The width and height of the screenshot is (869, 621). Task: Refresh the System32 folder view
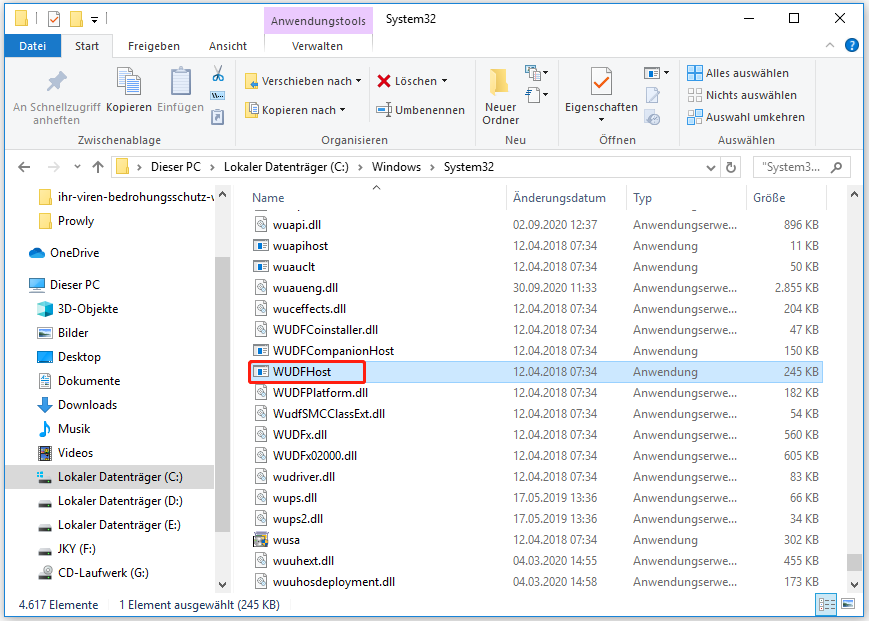coord(731,167)
